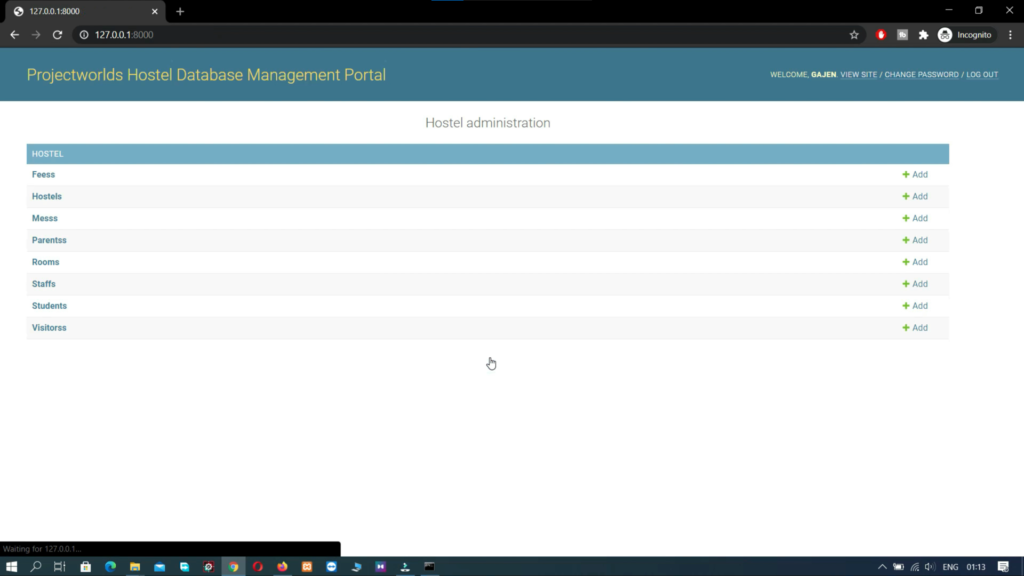
Task: Click the Incognito profile icon
Action: coord(944,33)
